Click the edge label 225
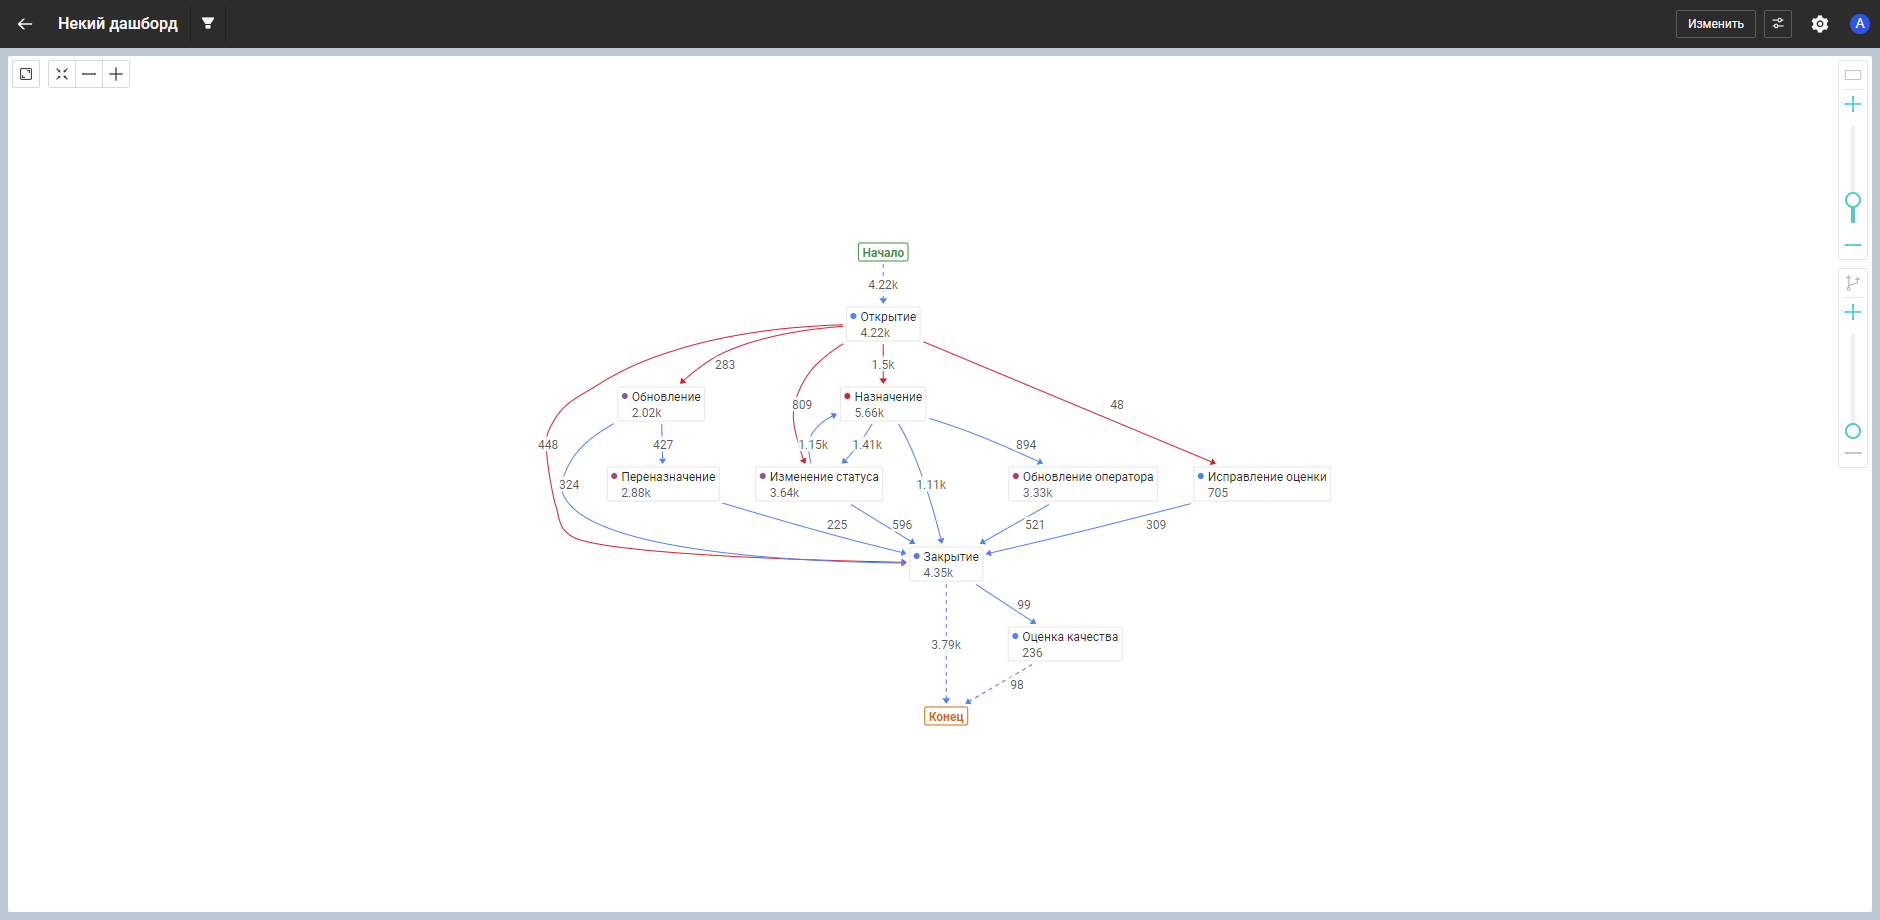The height and width of the screenshot is (920, 1880). (x=837, y=525)
